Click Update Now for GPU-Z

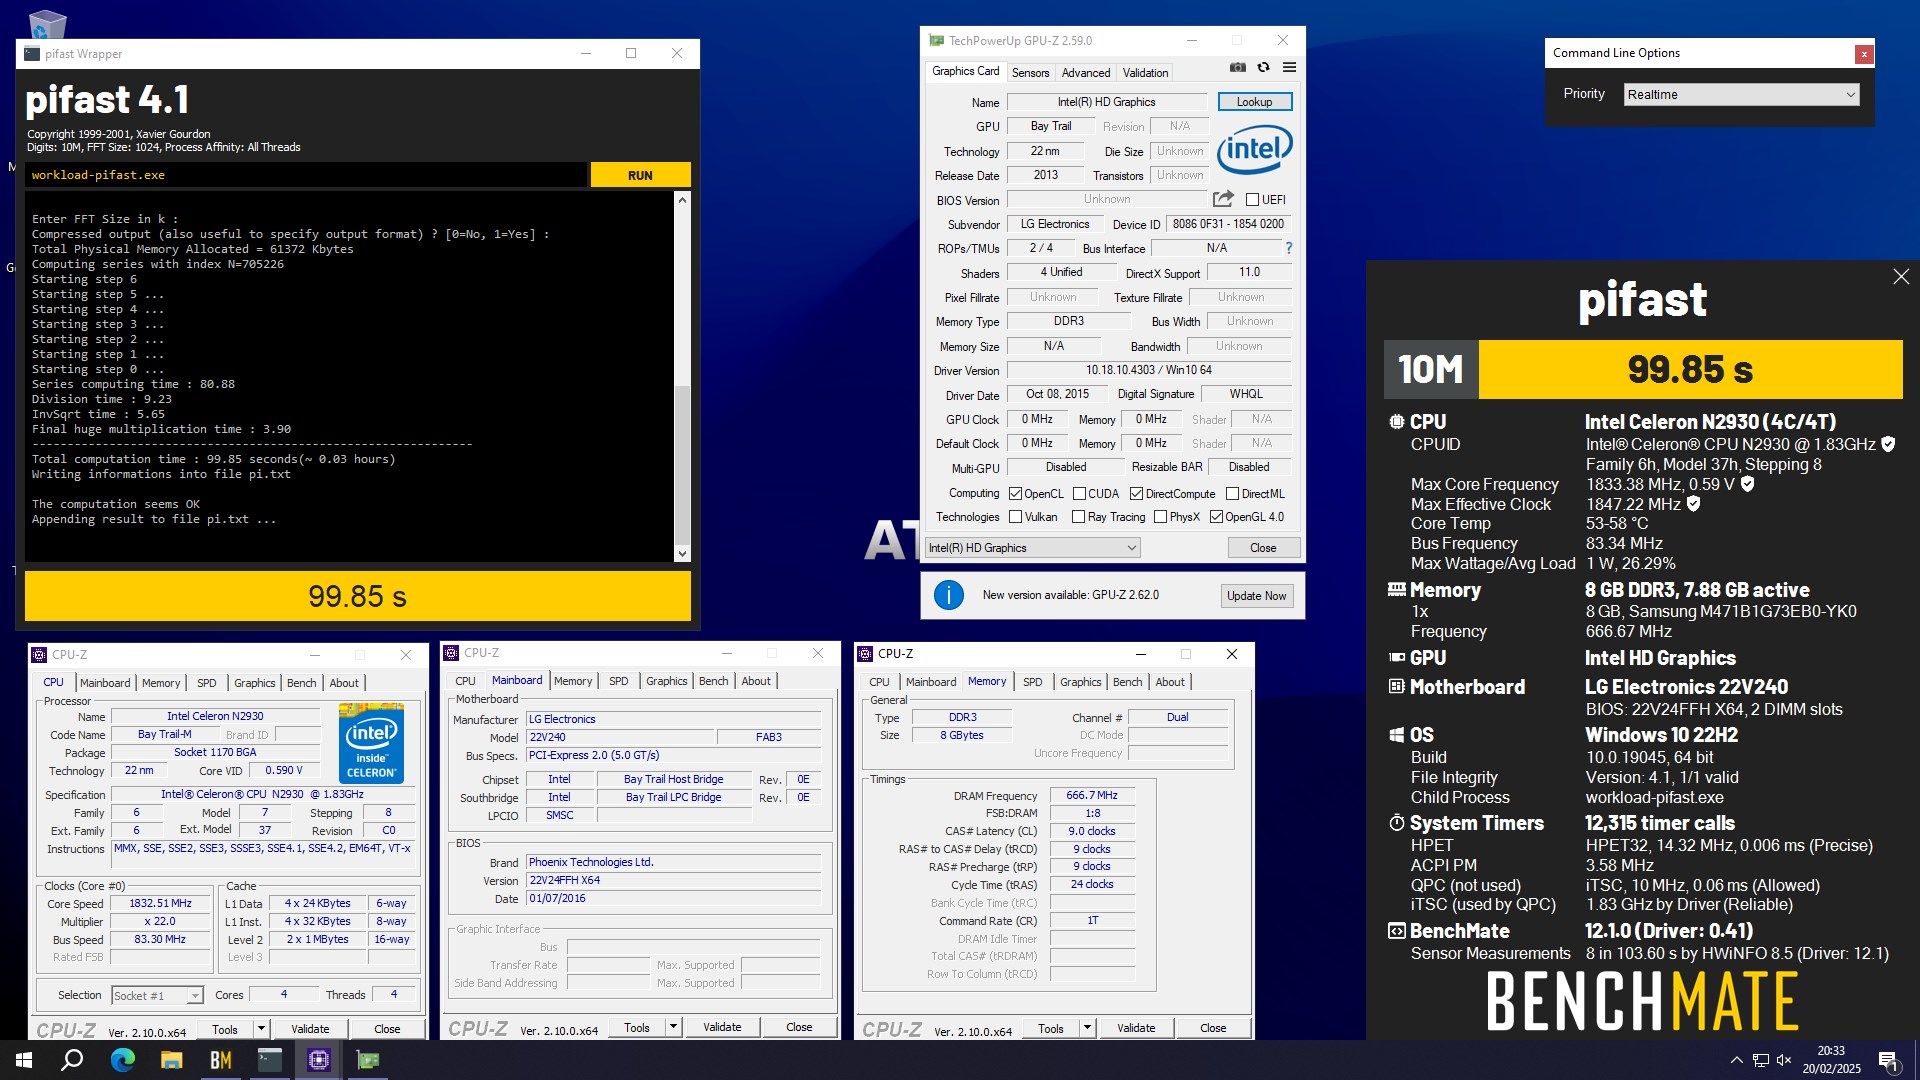pos(1257,596)
